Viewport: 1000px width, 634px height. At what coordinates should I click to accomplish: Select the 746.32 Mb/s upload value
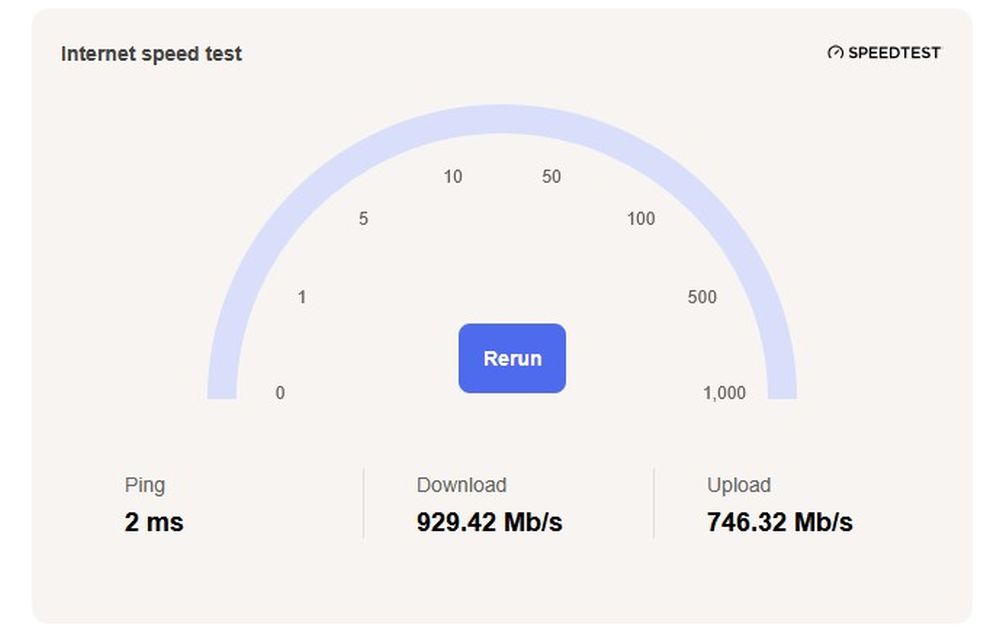[x=779, y=522]
